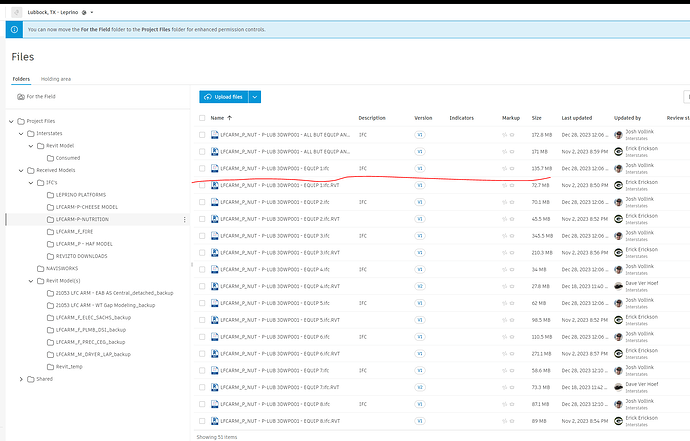Sort by the Name column header
The width and height of the screenshot is (690, 441).
[217, 118]
